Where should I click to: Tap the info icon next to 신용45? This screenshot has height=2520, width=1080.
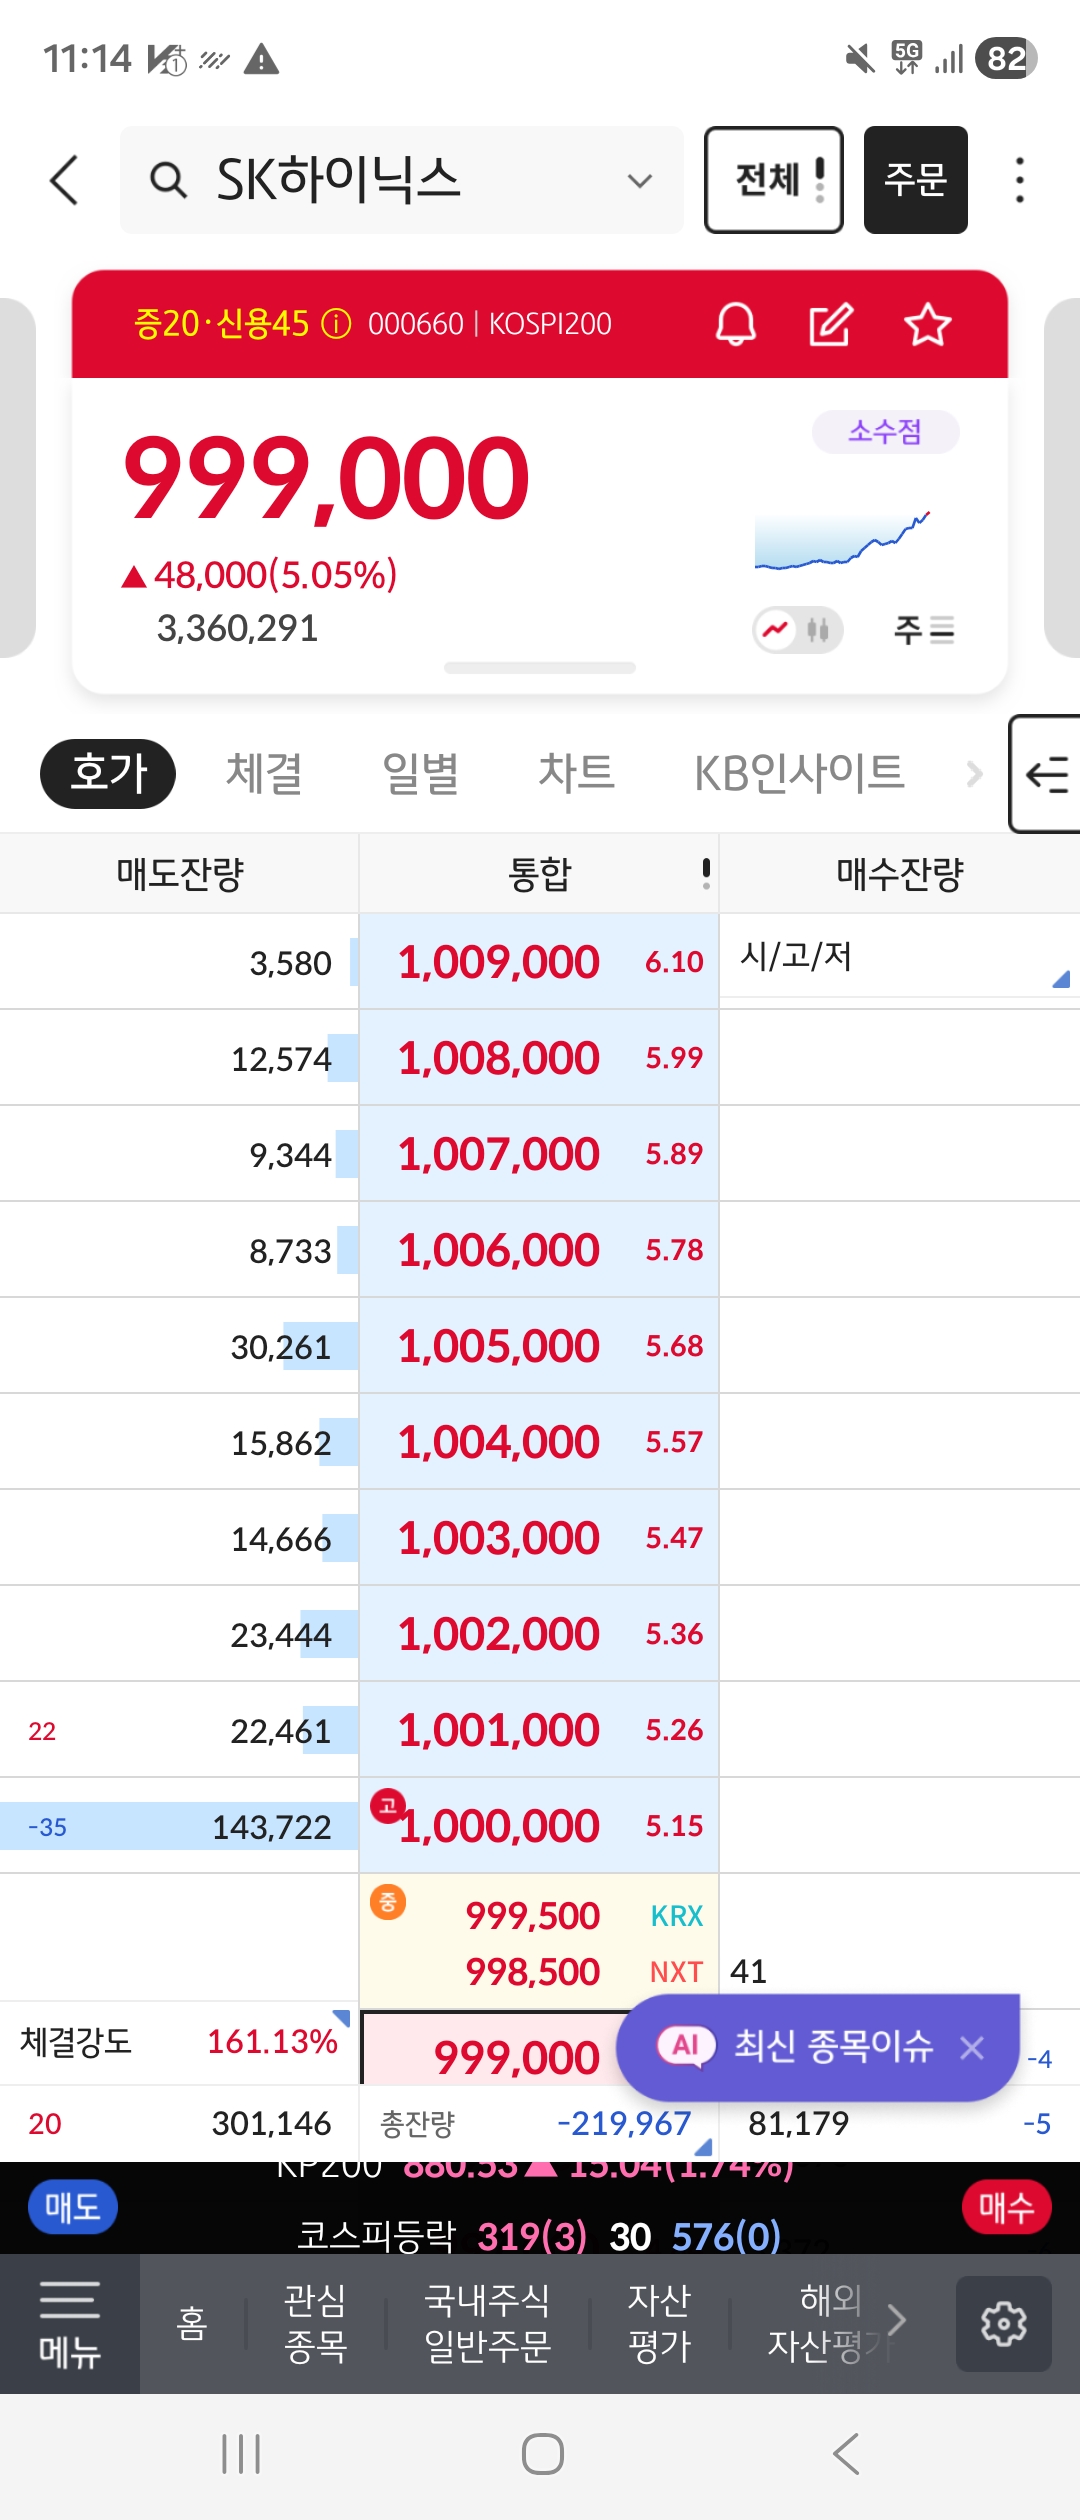coord(336,324)
